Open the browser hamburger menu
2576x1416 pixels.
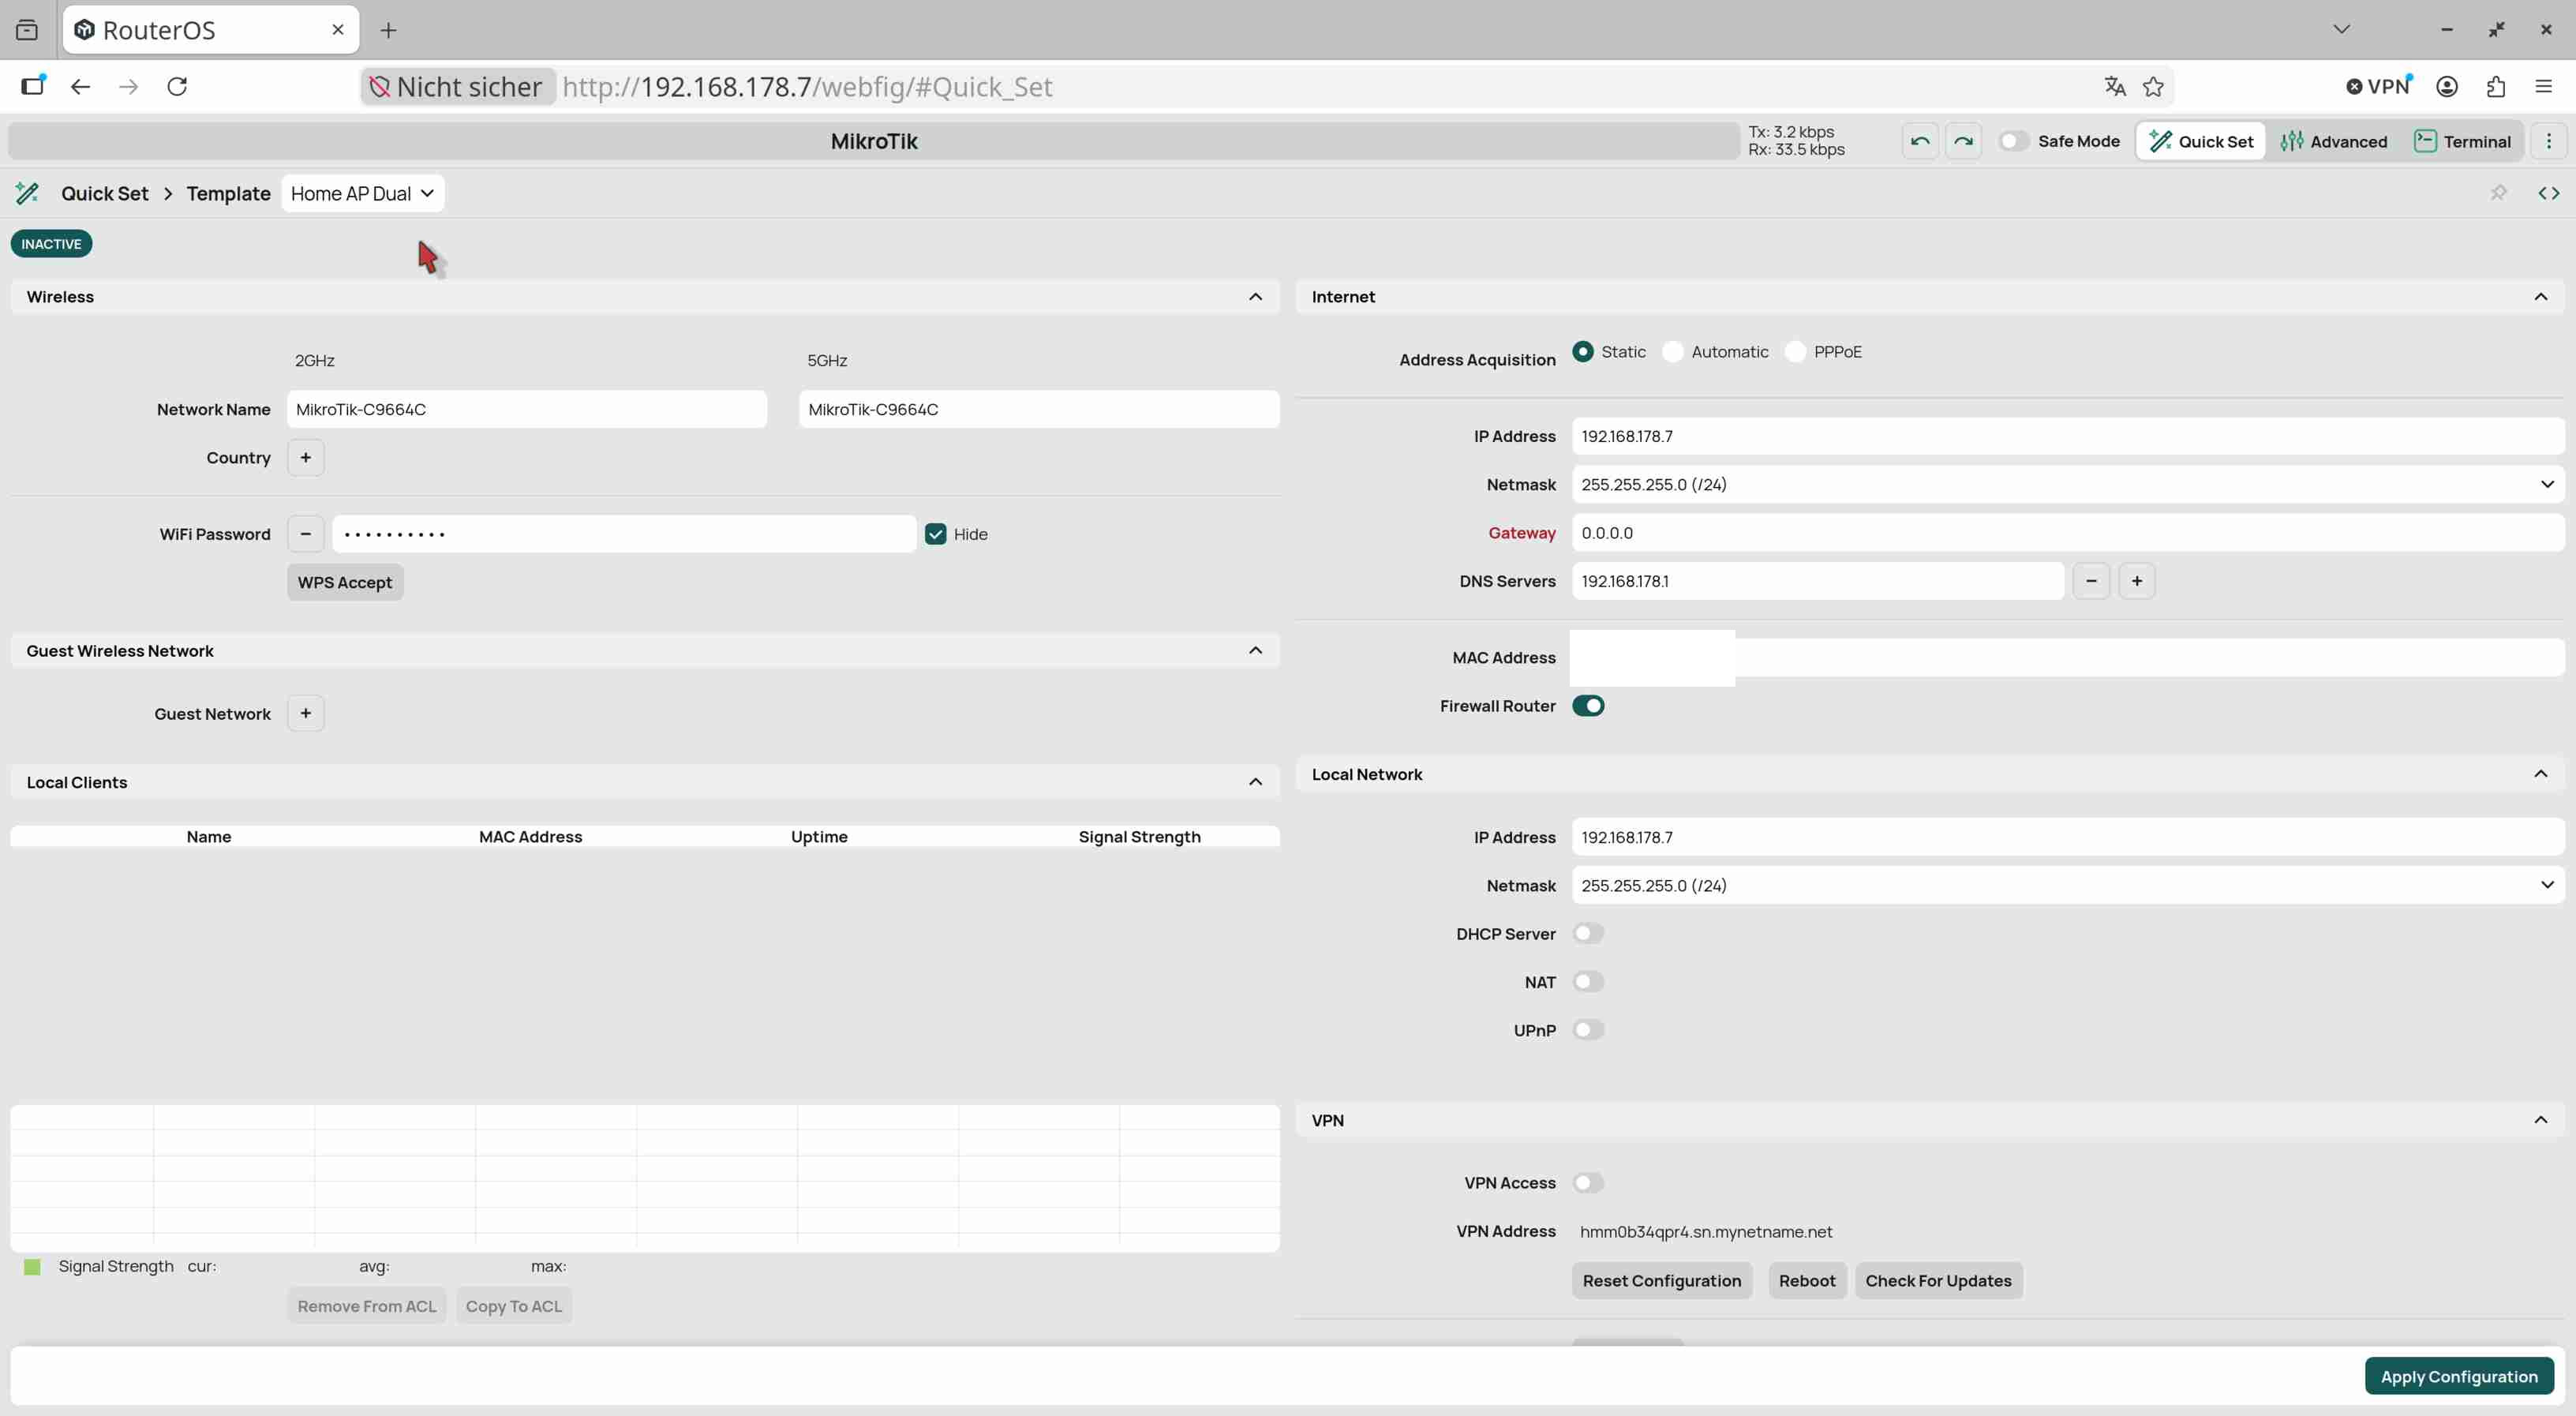coord(2543,86)
